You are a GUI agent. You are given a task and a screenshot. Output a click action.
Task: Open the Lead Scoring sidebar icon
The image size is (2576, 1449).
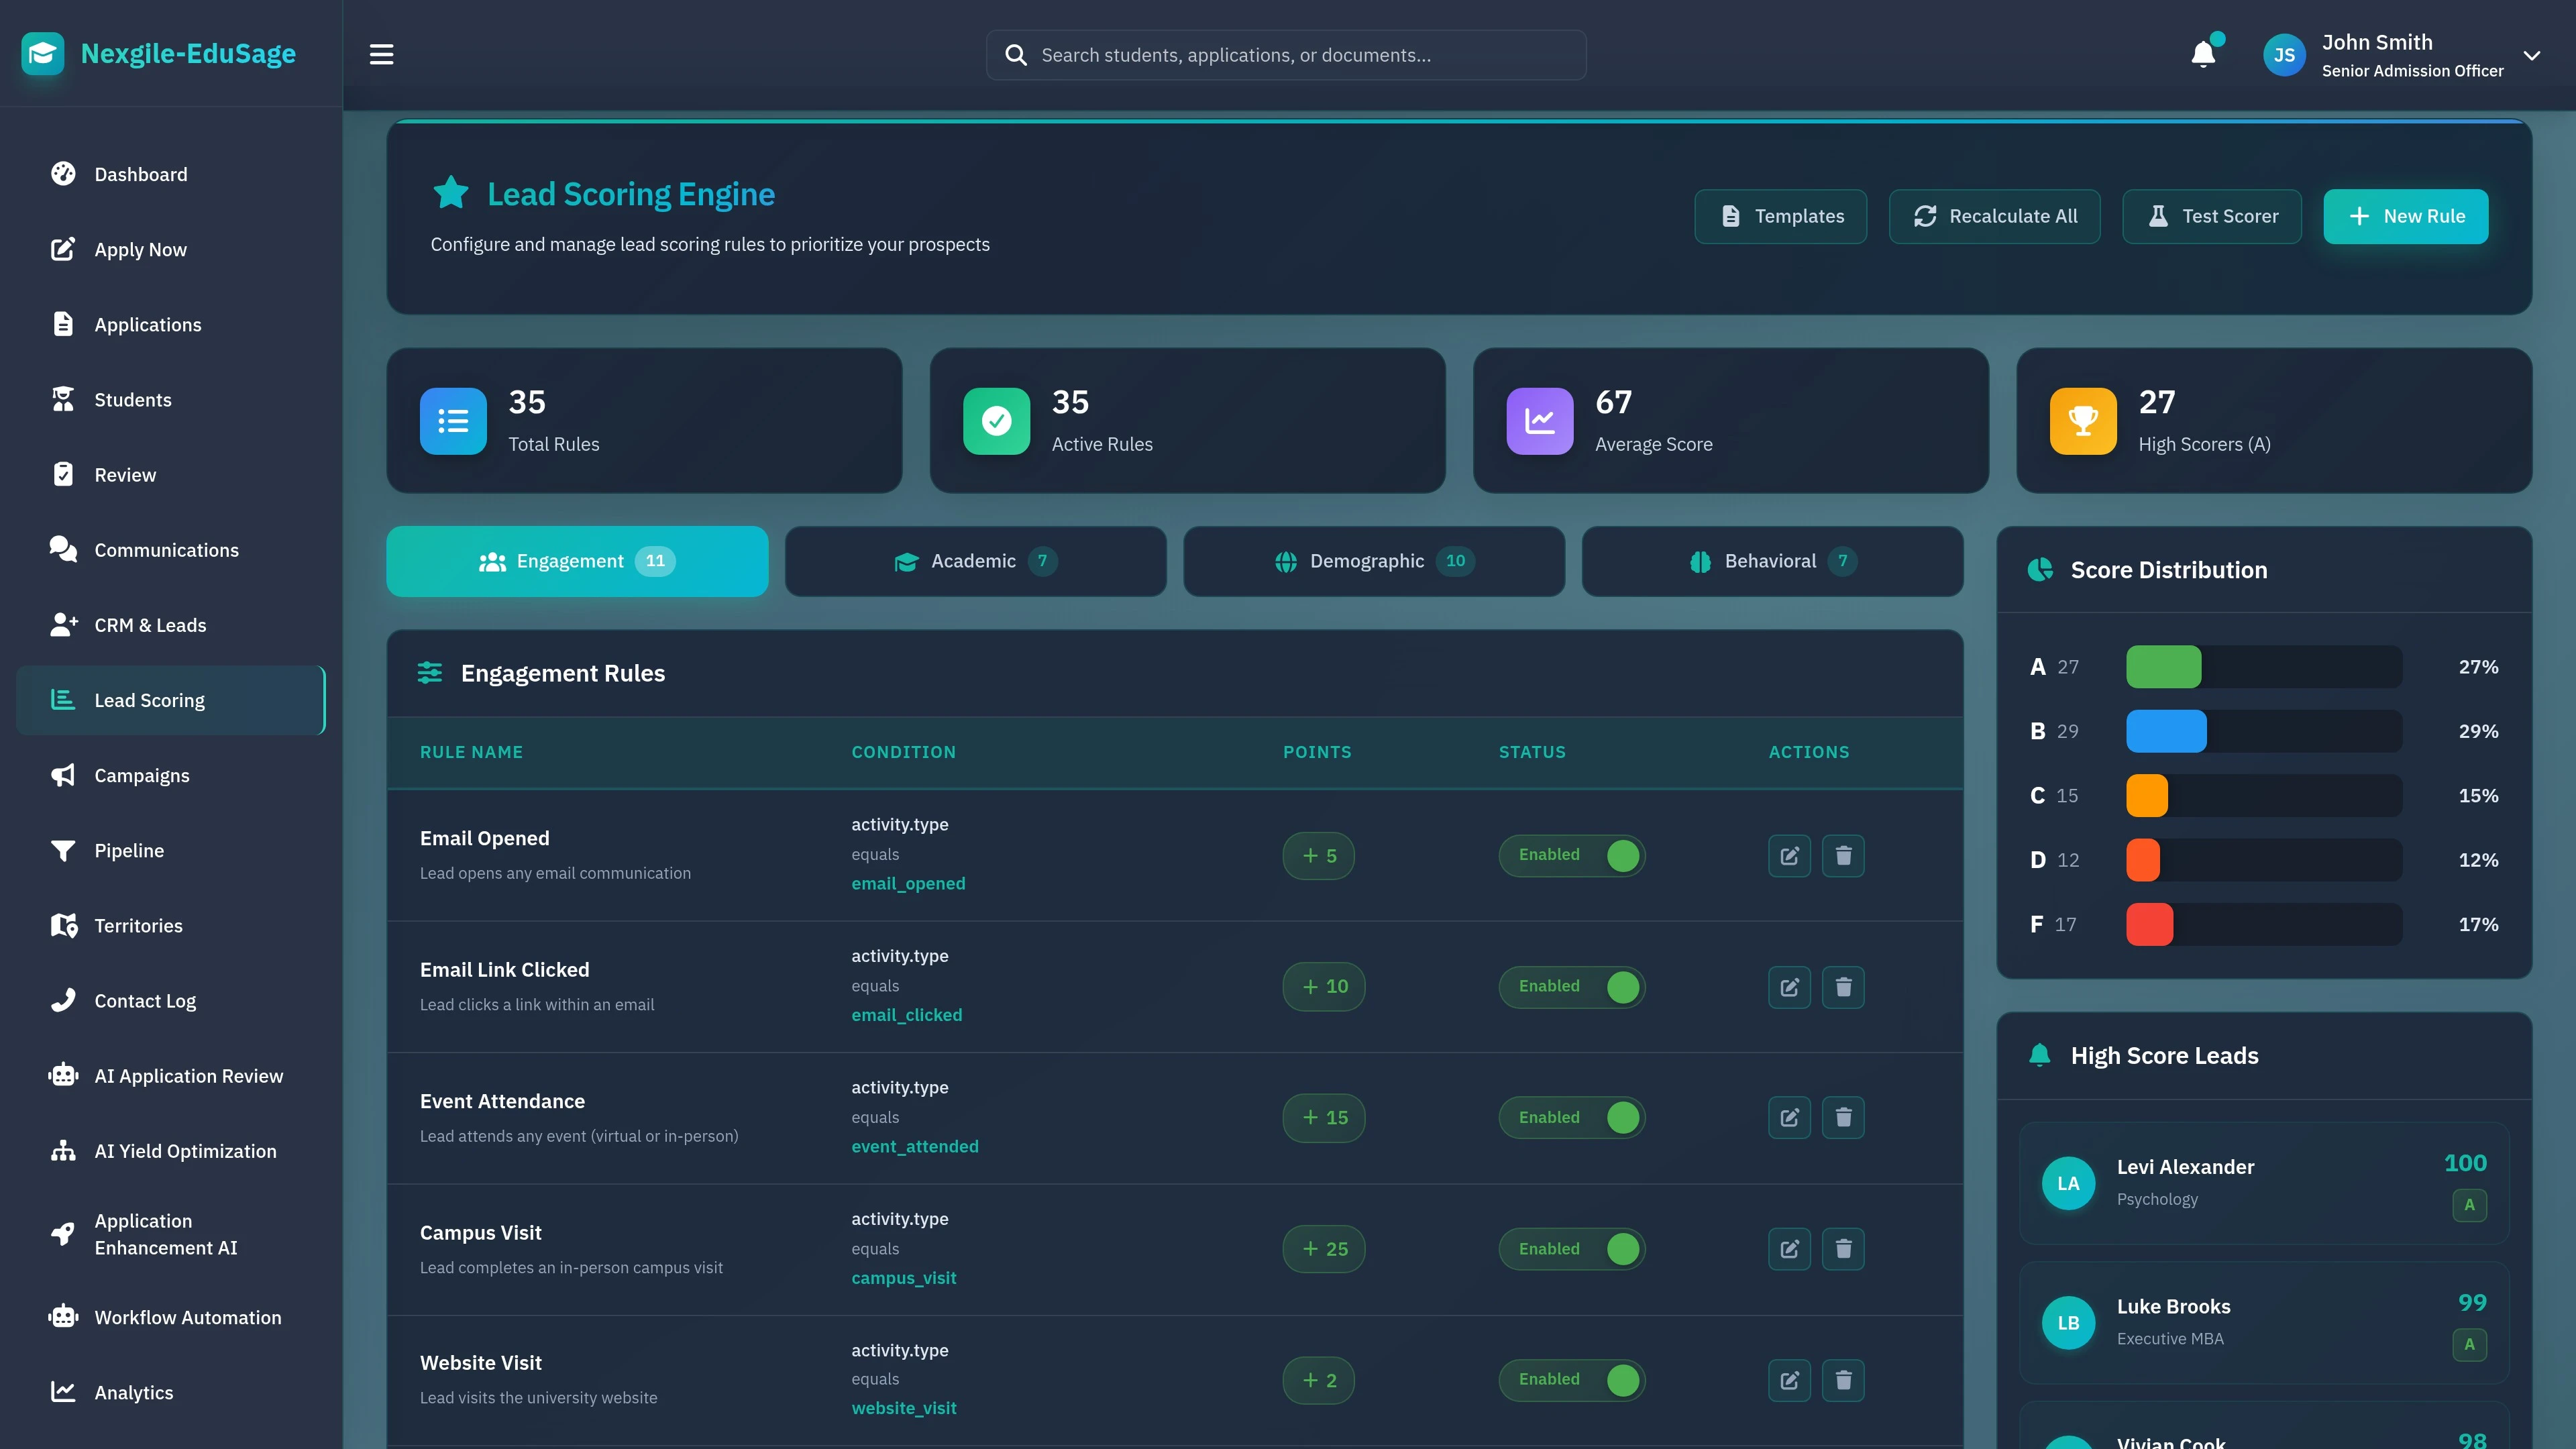pos(63,700)
